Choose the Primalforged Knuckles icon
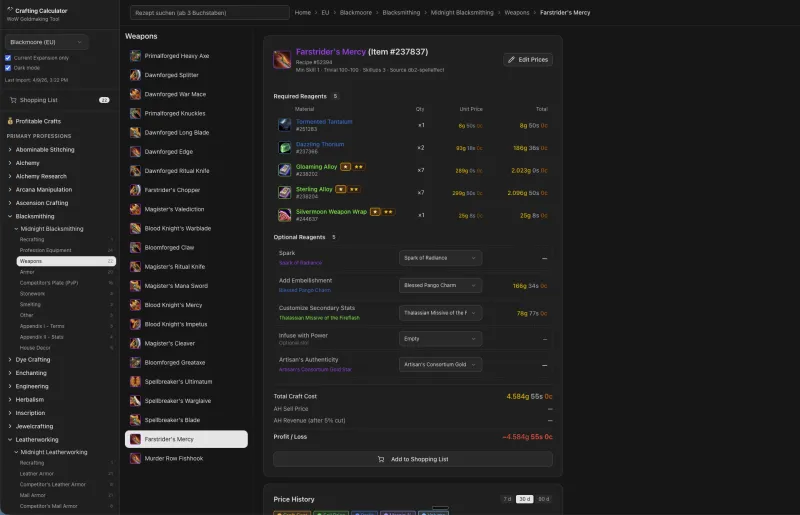The image size is (800, 515). point(135,113)
